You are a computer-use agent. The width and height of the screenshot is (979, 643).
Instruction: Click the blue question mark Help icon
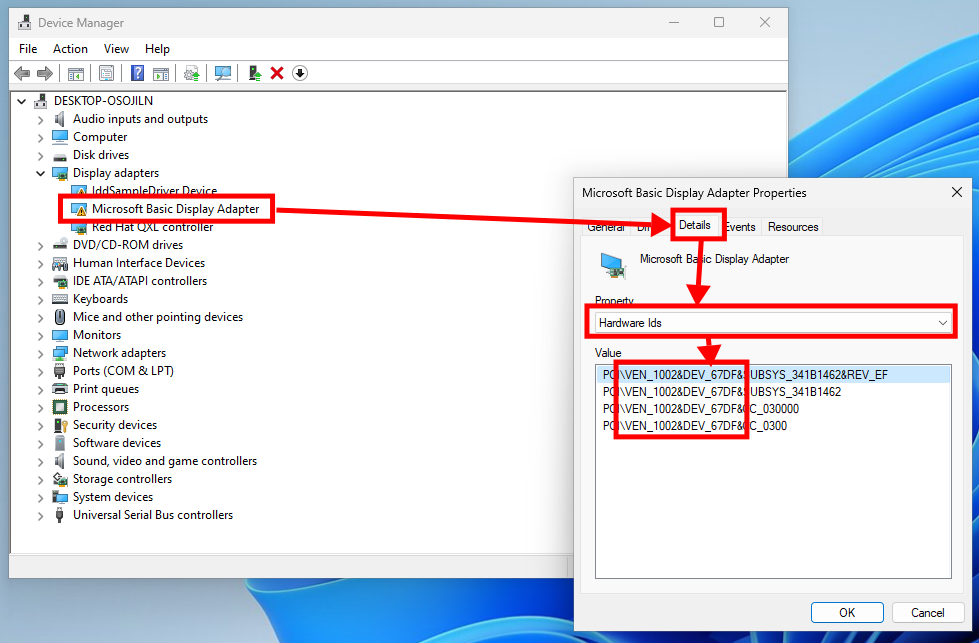pyautogui.click(x=137, y=74)
